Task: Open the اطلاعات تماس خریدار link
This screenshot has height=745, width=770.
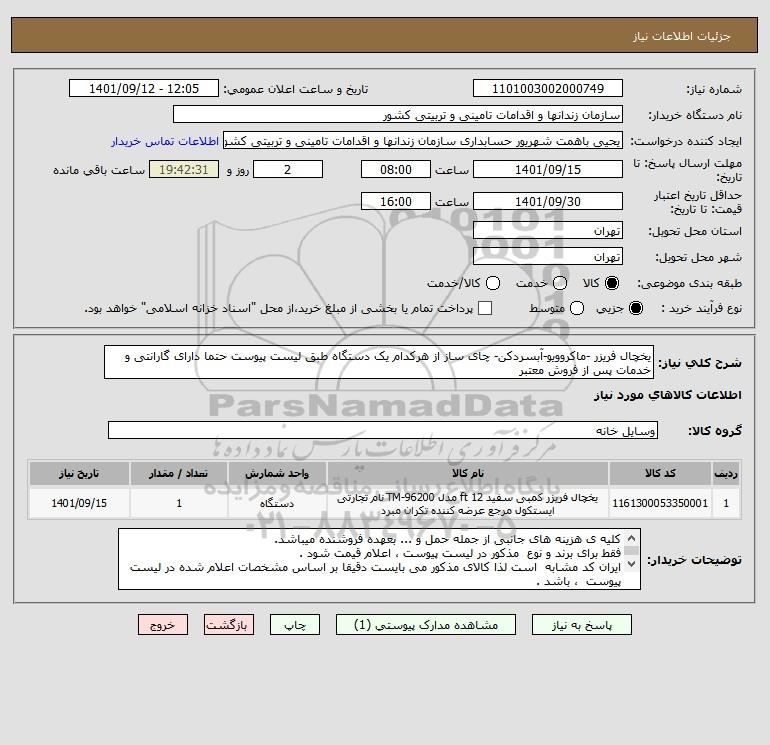Action: (165, 141)
